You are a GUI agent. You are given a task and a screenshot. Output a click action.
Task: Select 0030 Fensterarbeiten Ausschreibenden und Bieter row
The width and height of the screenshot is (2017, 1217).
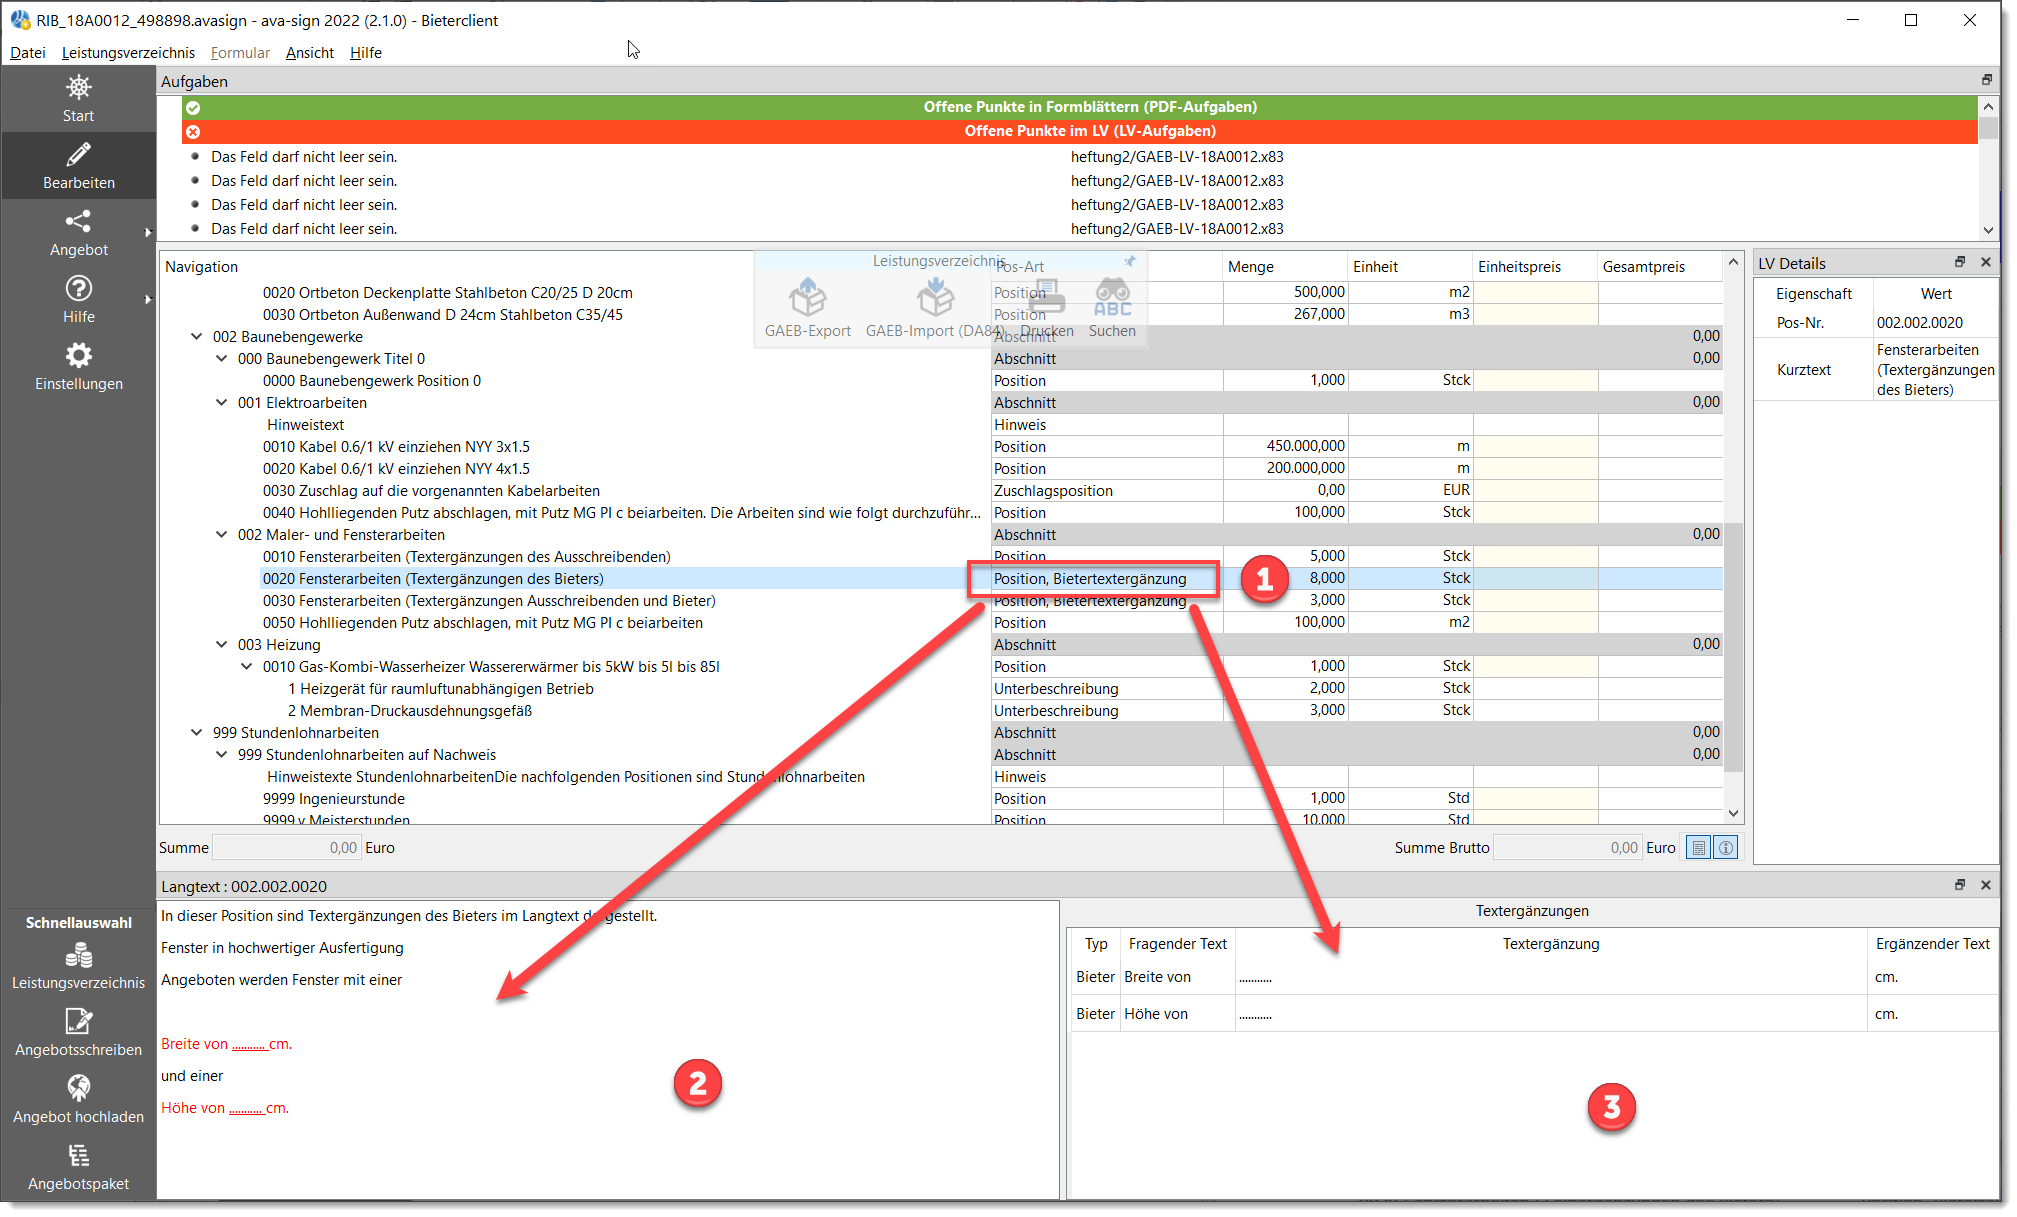pyautogui.click(x=489, y=601)
